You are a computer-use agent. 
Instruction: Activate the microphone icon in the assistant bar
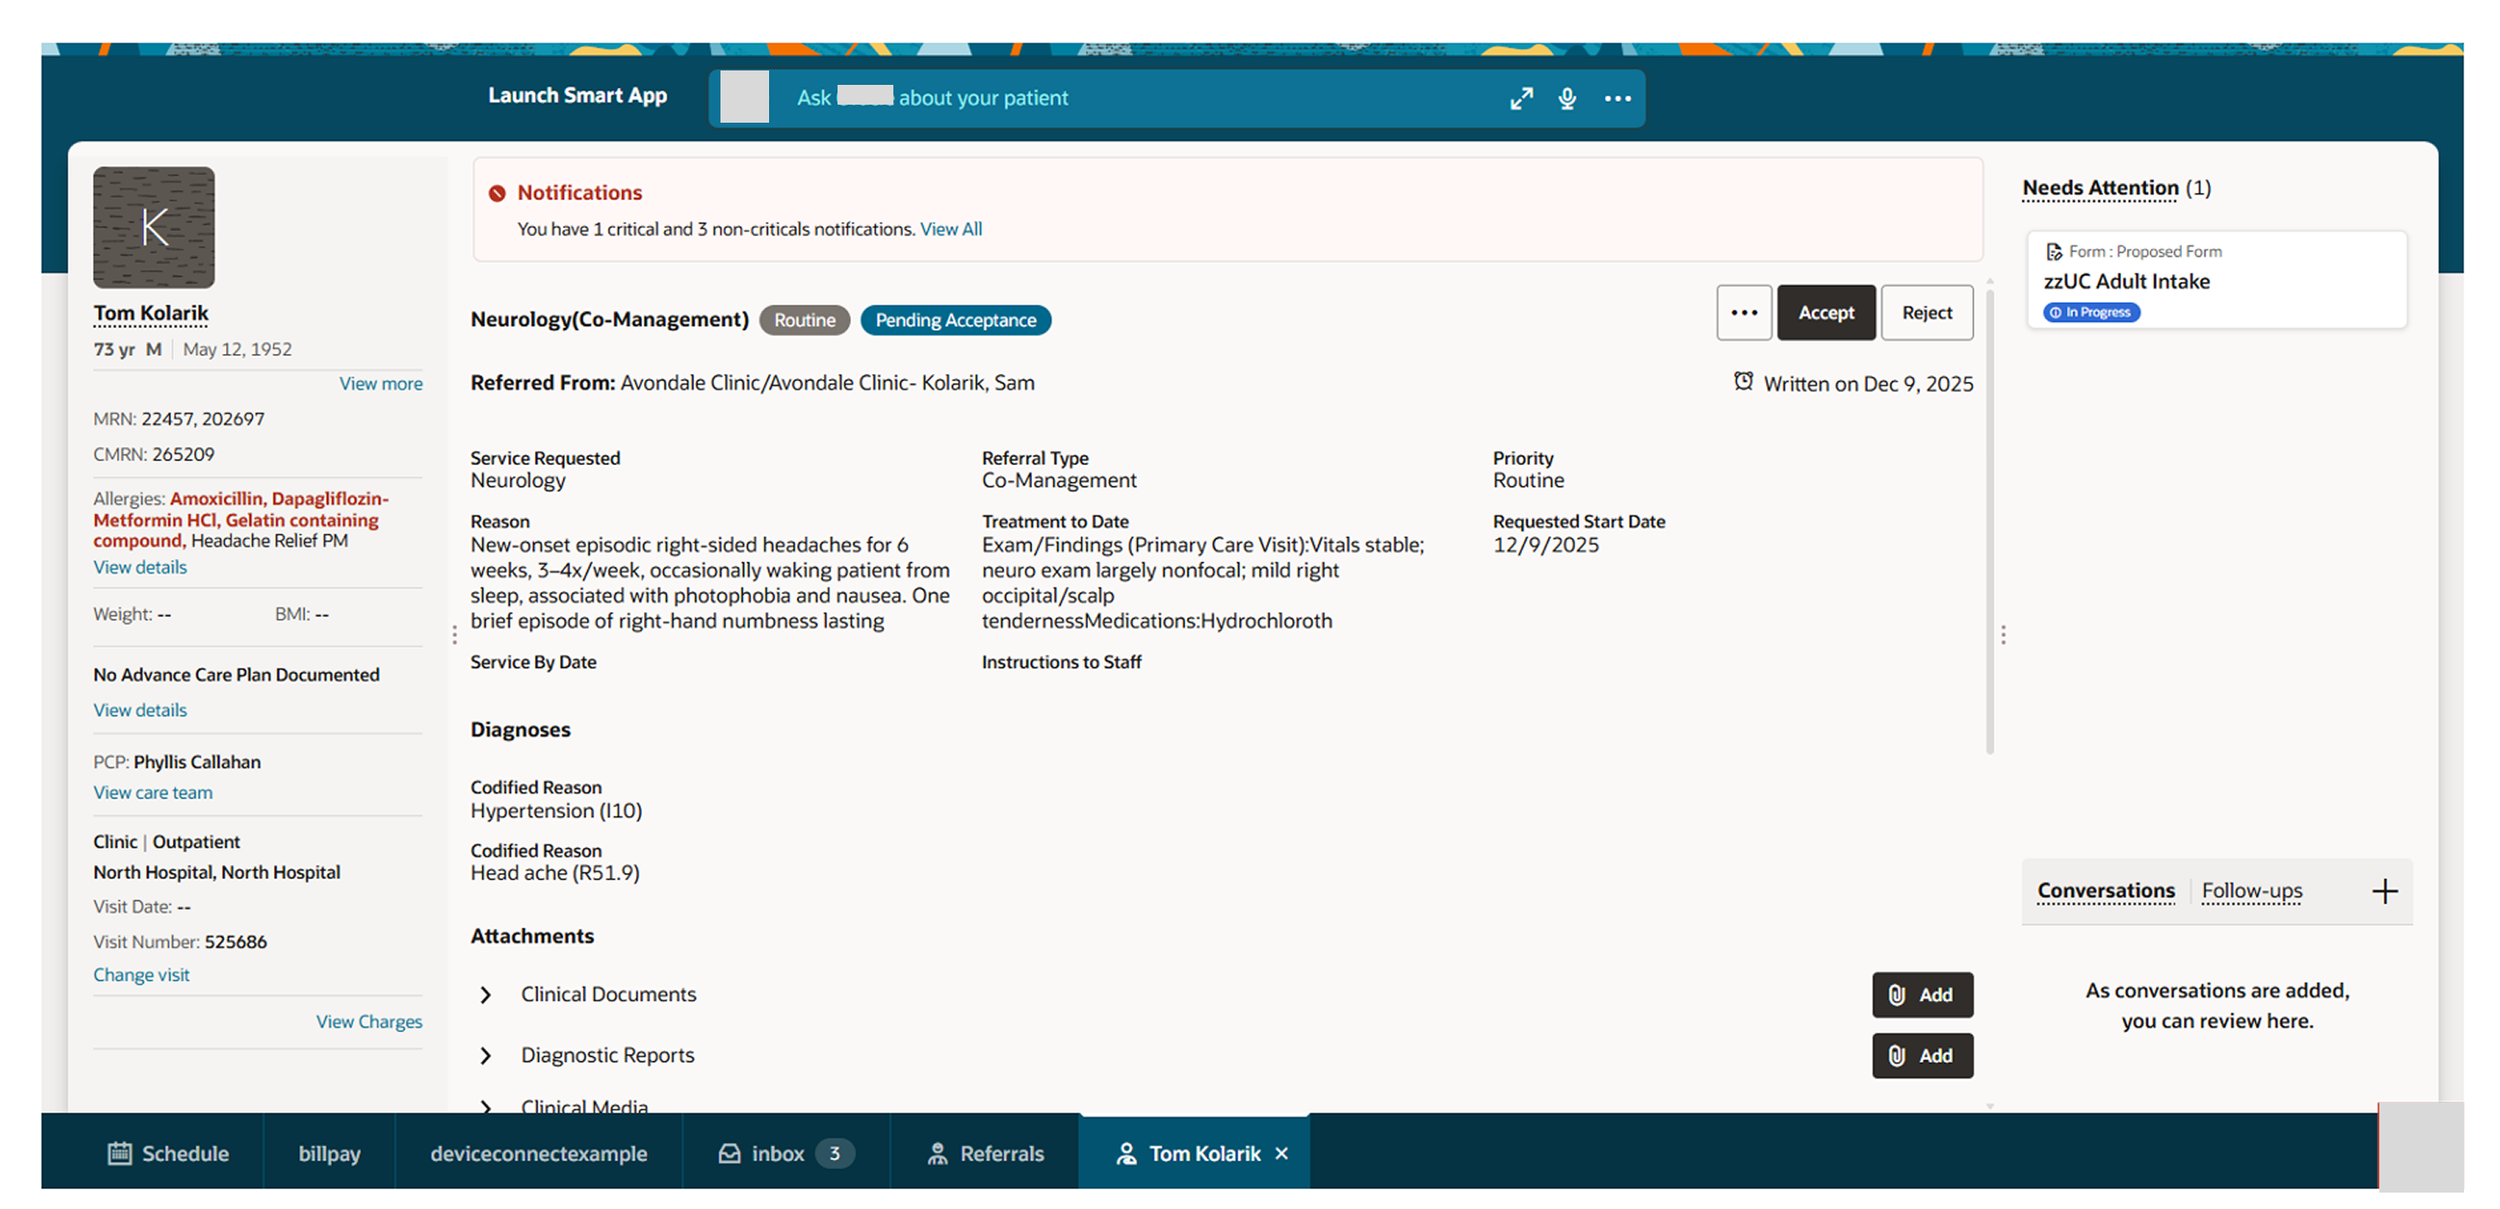[x=1567, y=98]
